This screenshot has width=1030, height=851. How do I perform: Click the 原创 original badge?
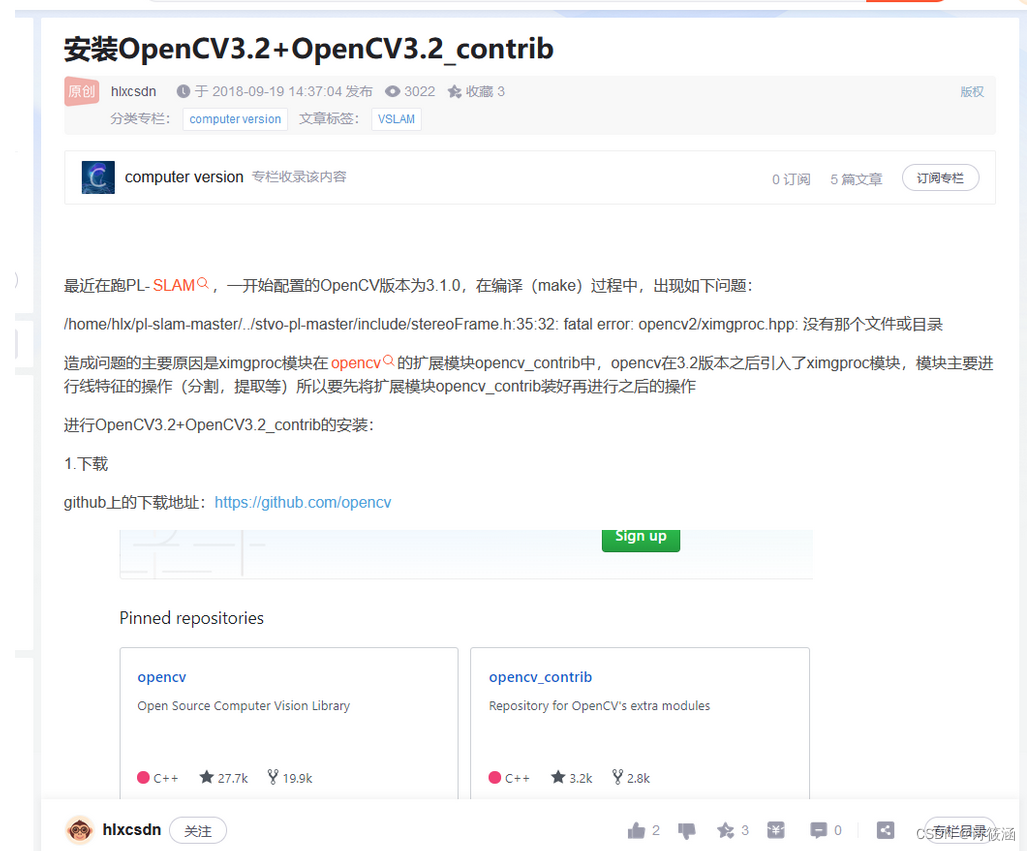(x=81, y=91)
